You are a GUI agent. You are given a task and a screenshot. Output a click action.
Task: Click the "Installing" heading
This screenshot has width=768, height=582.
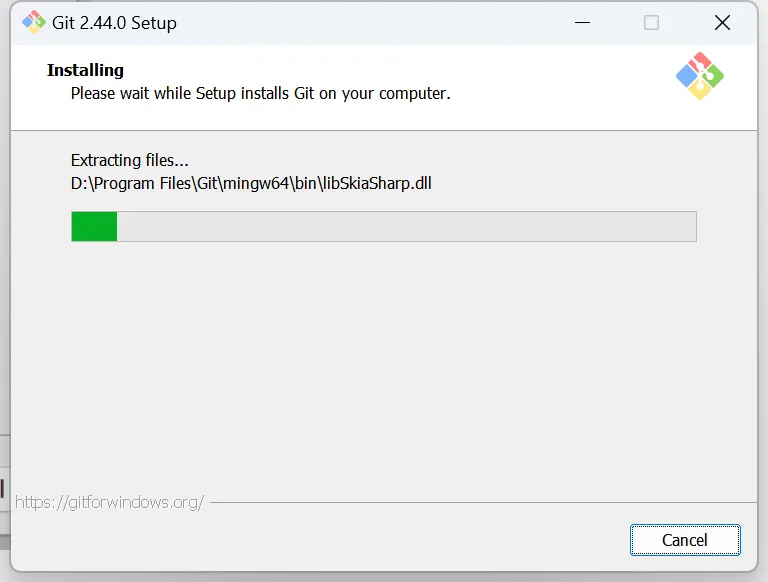(85, 70)
